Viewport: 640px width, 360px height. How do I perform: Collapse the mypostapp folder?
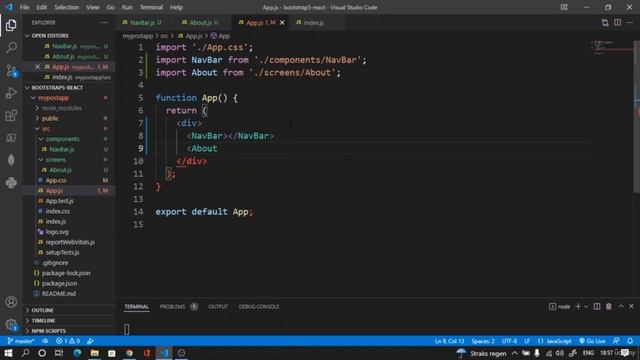click(x=53, y=98)
